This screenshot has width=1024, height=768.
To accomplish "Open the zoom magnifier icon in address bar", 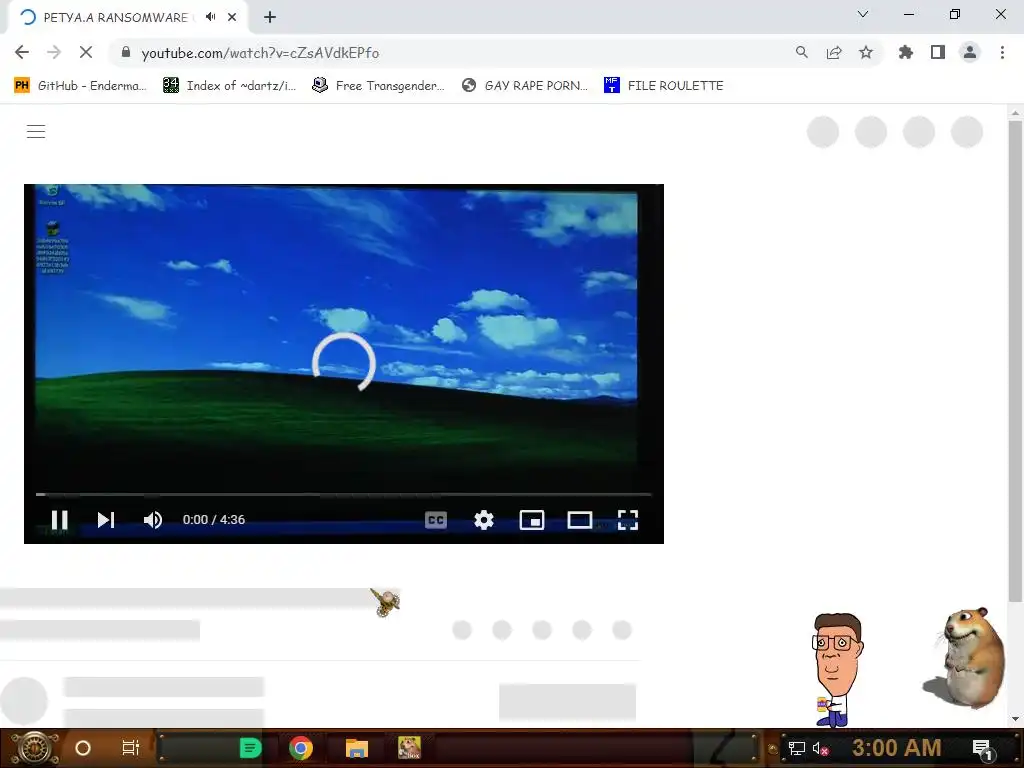I will pos(802,52).
